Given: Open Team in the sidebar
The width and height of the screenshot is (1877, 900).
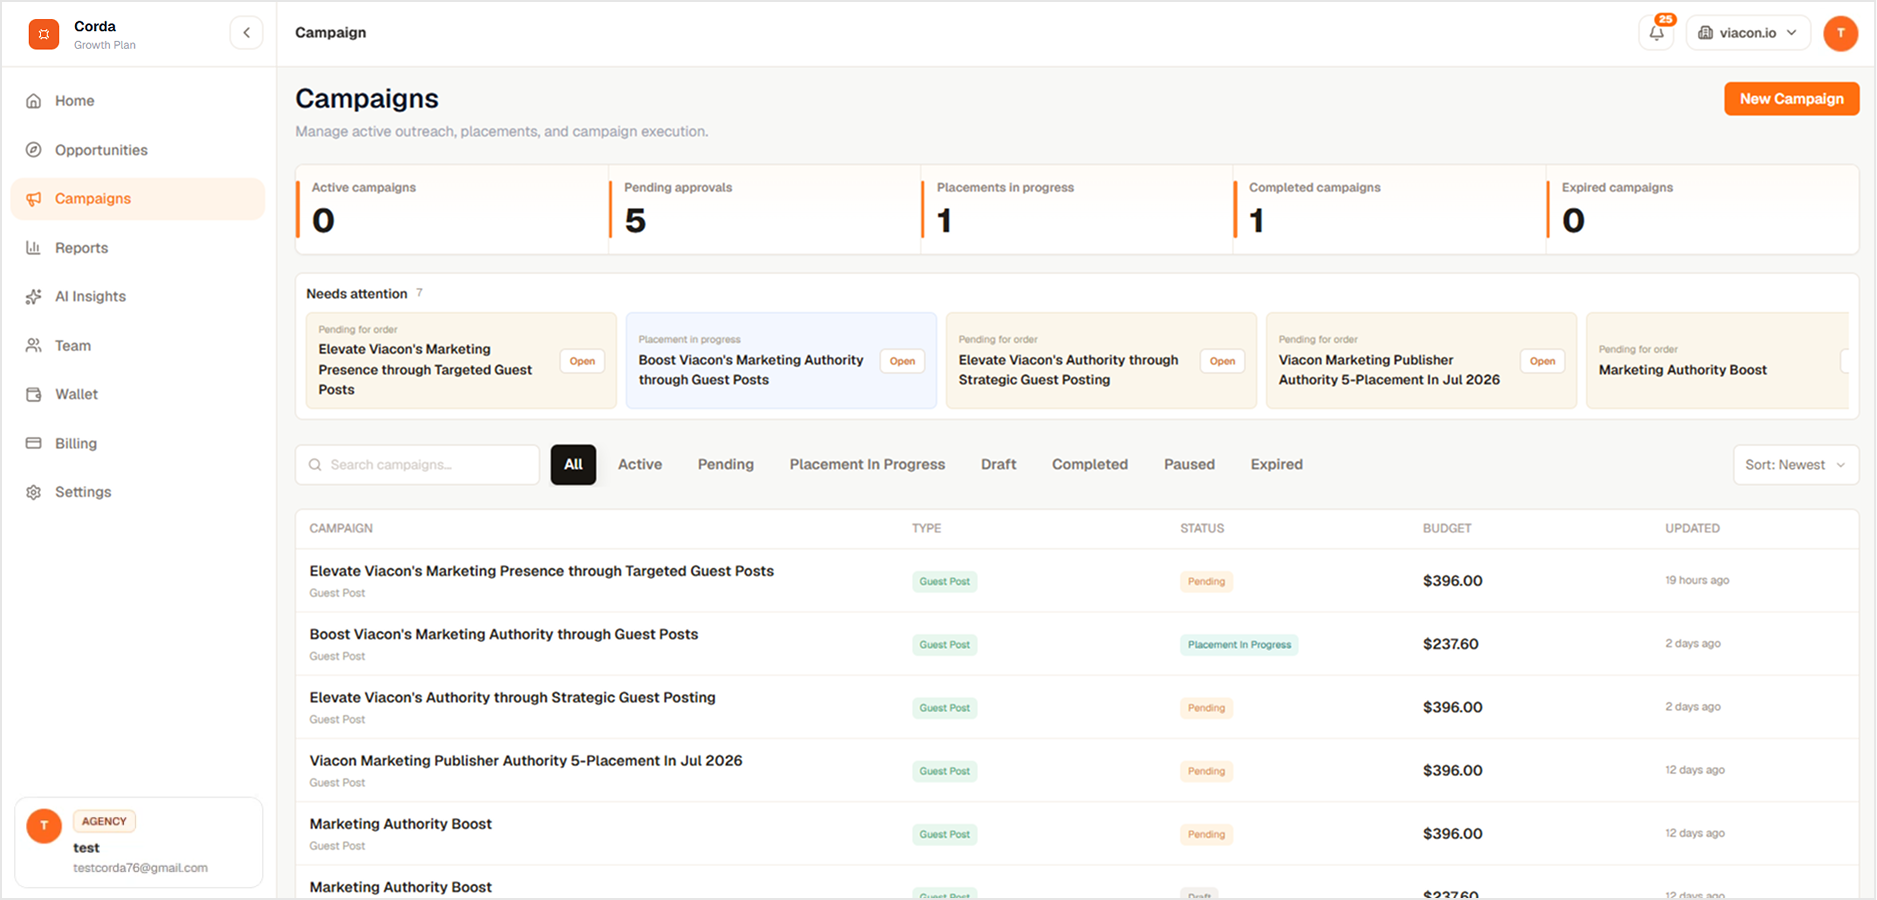Looking at the screenshot, I should [x=138, y=346].
